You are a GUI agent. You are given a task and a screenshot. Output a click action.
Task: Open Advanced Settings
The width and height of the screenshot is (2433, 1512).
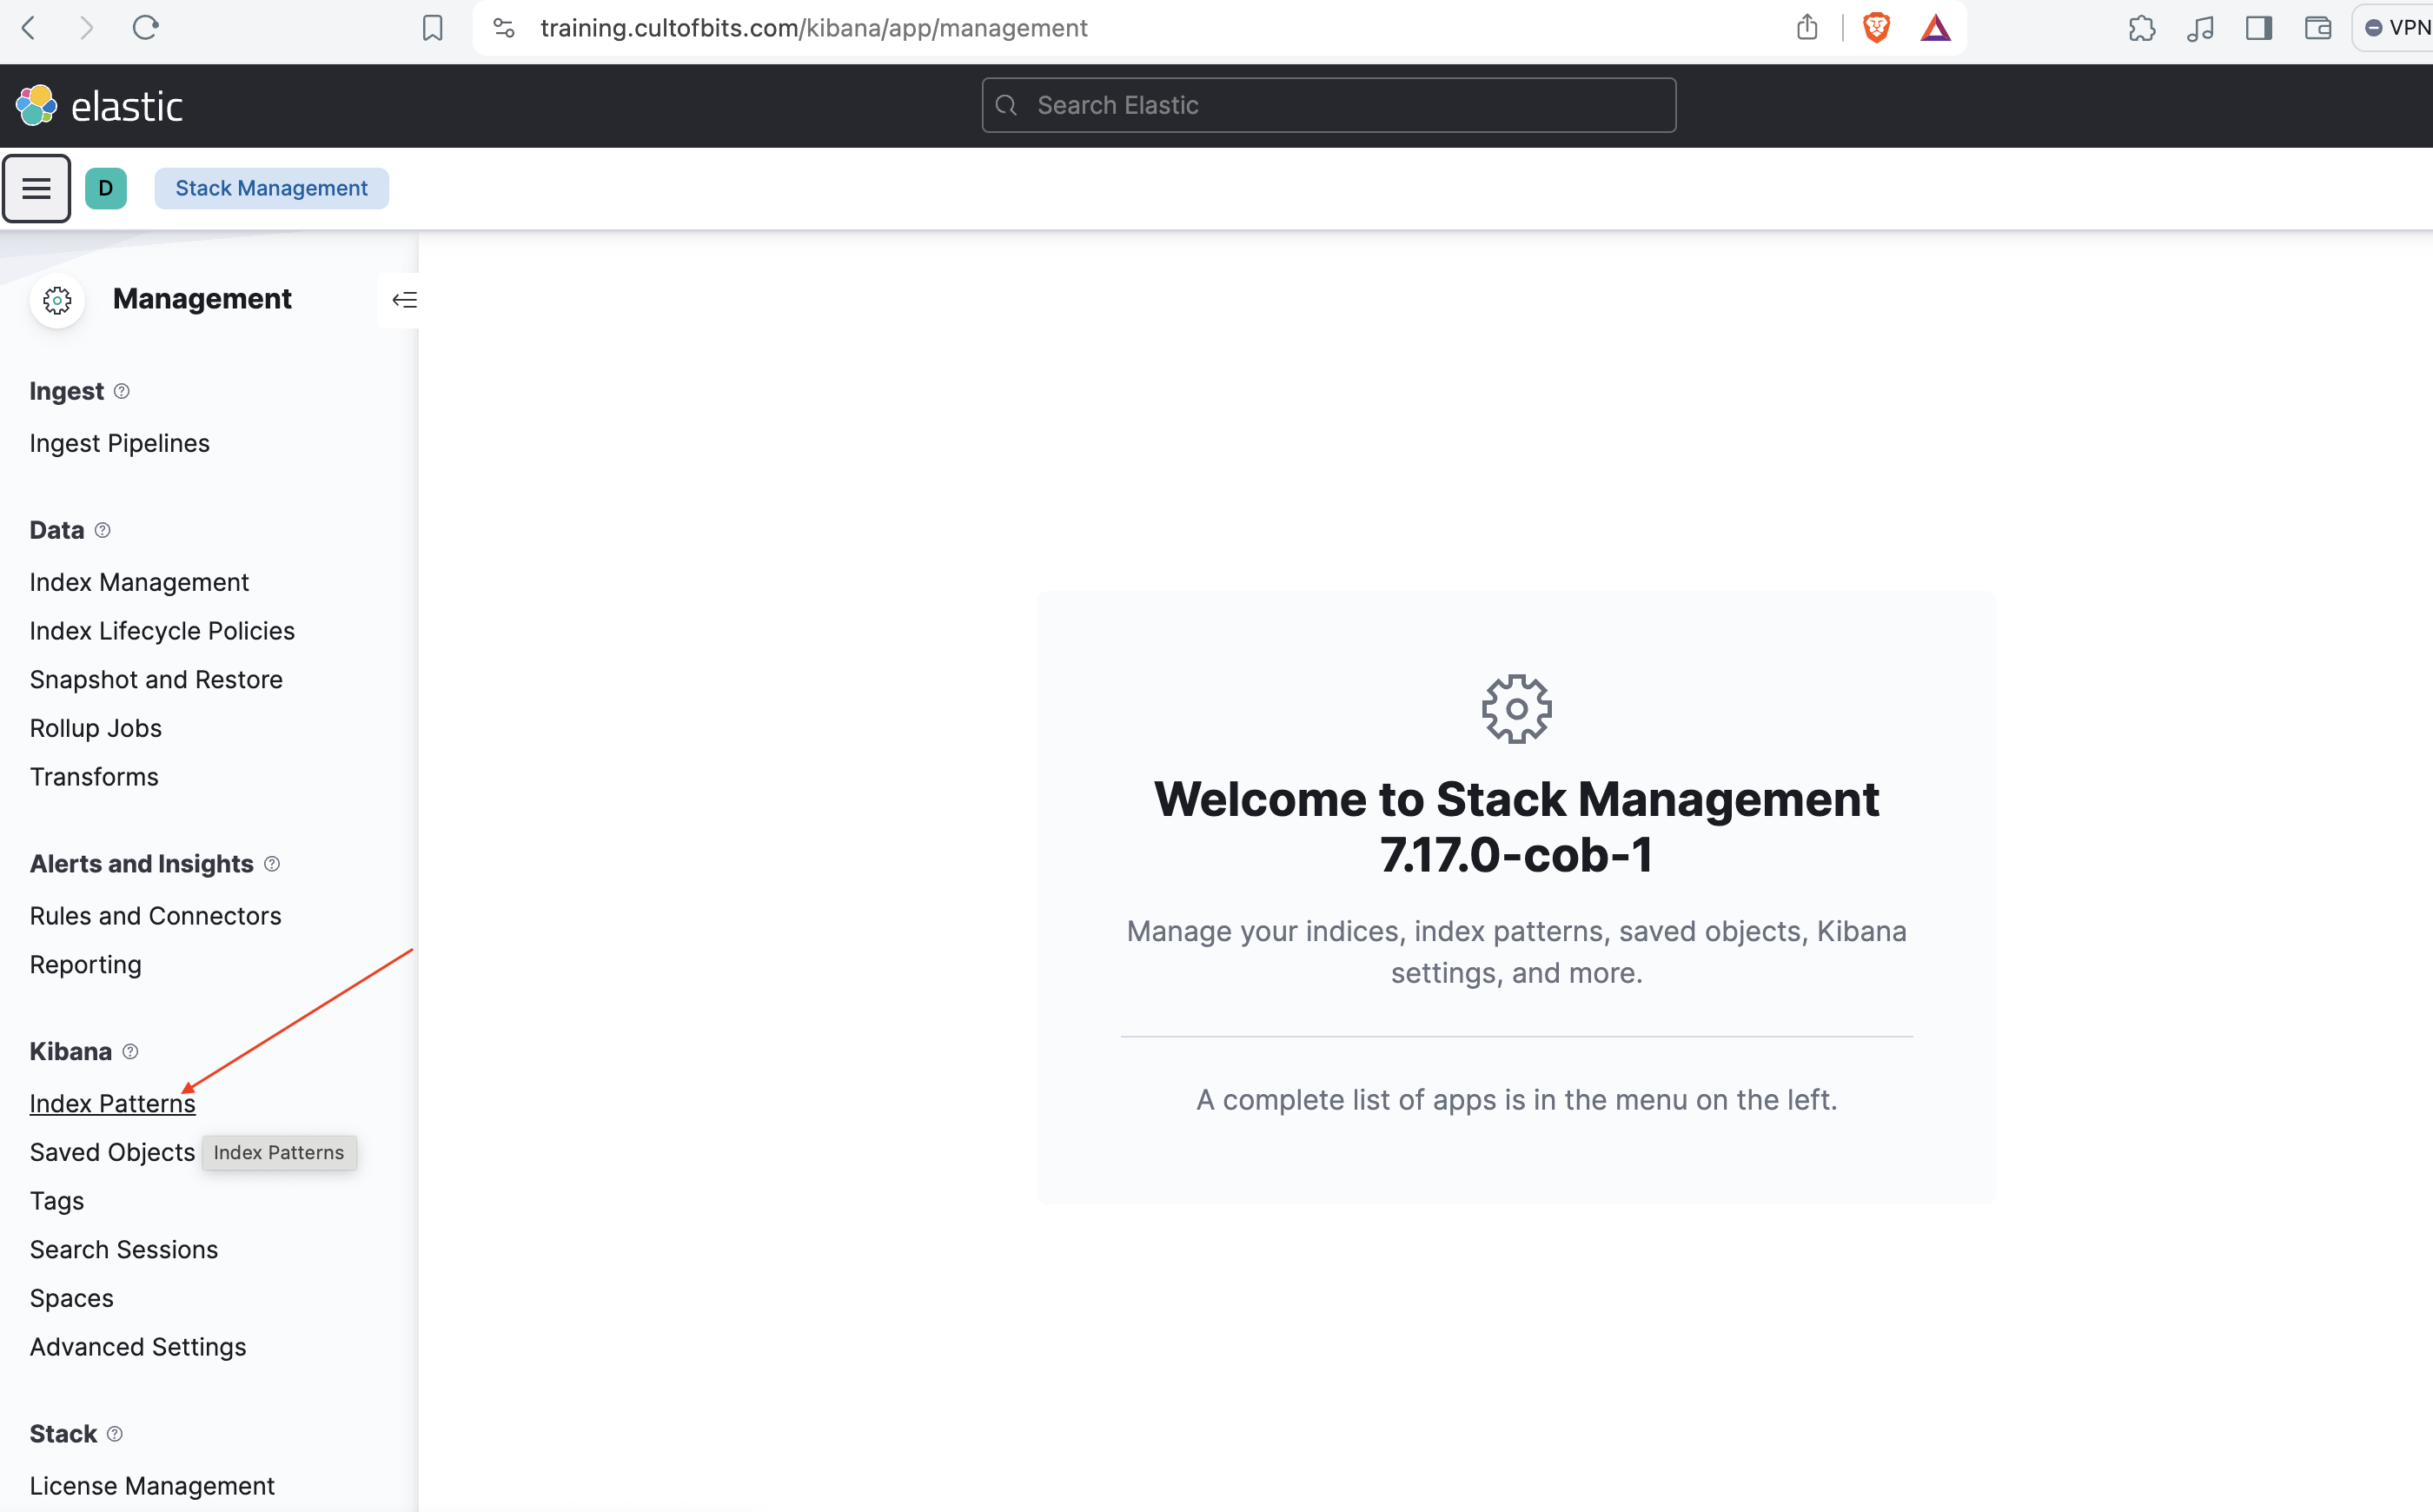point(138,1347)
